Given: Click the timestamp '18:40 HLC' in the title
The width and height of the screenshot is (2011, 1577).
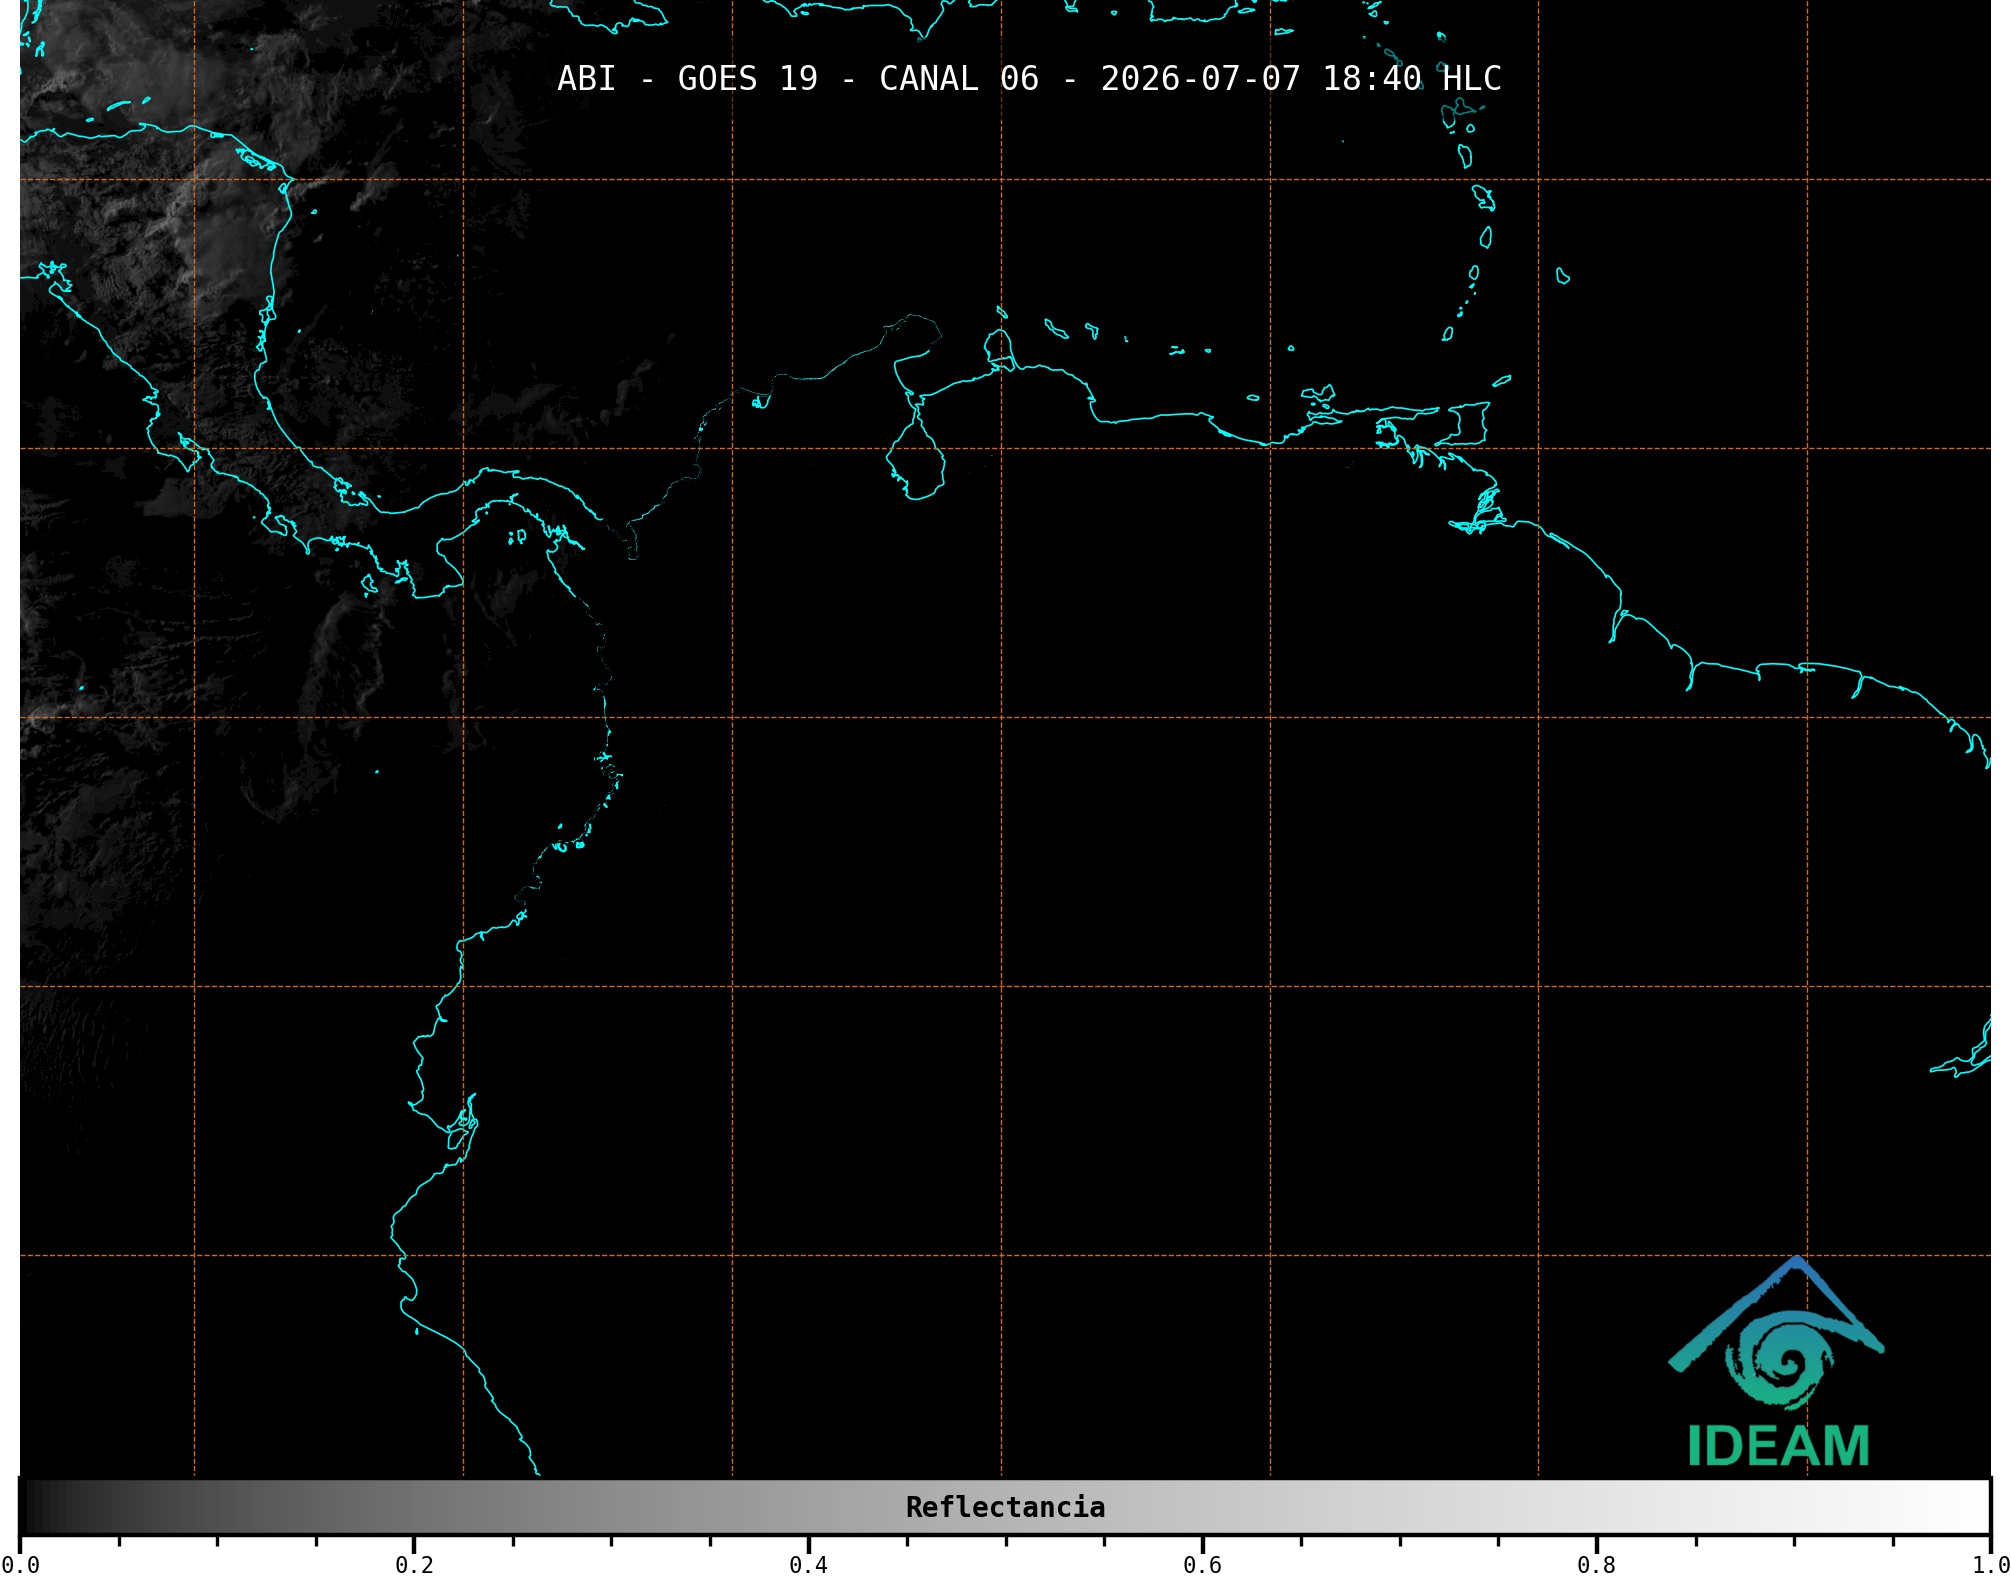Looking at the screenshot, I should click(x=1411, y=79).
